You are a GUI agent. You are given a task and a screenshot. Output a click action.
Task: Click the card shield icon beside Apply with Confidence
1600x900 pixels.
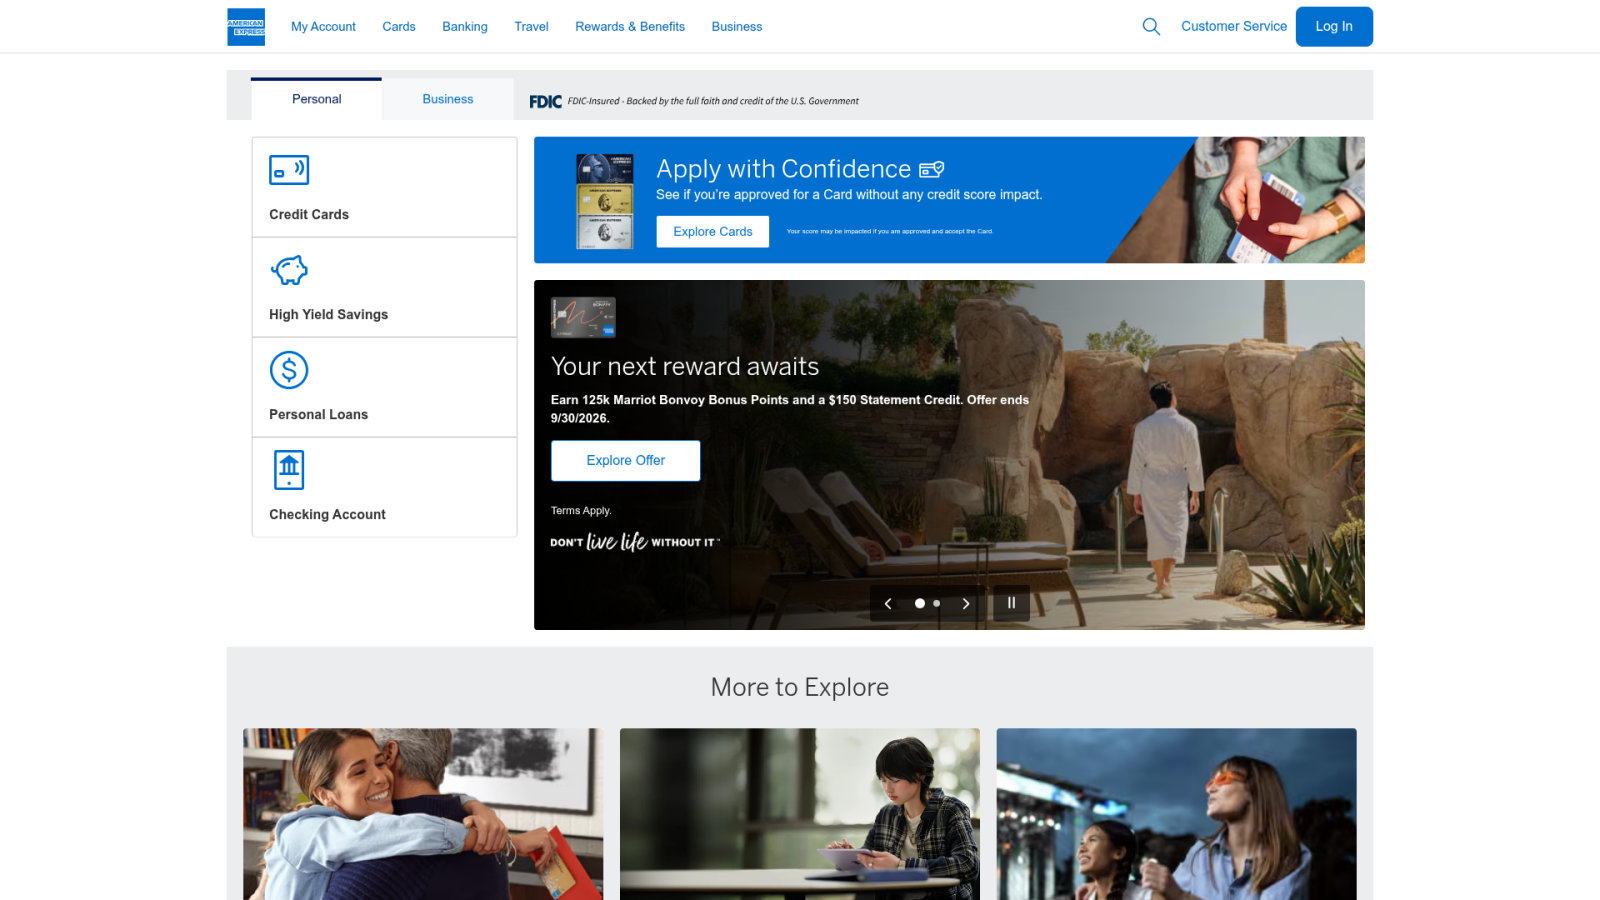pyautogui.click(x=932, y=169)
